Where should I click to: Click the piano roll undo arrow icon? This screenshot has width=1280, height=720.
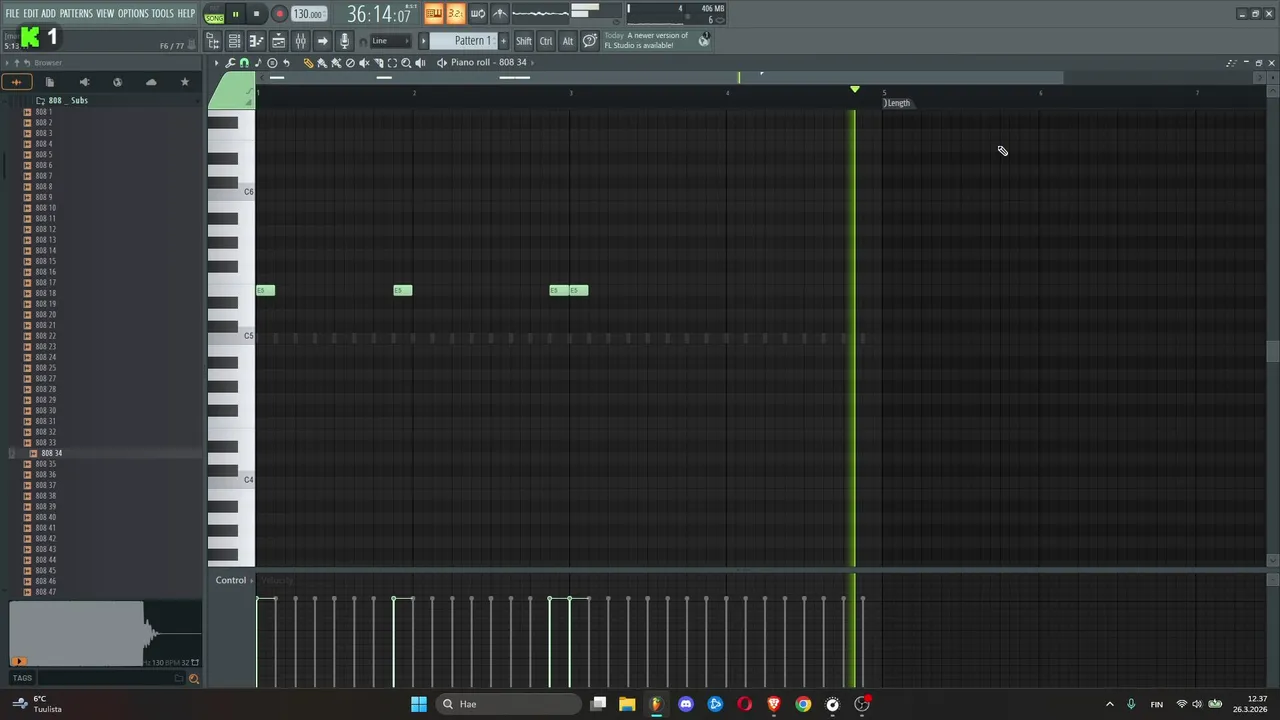(x=286, y=63)
